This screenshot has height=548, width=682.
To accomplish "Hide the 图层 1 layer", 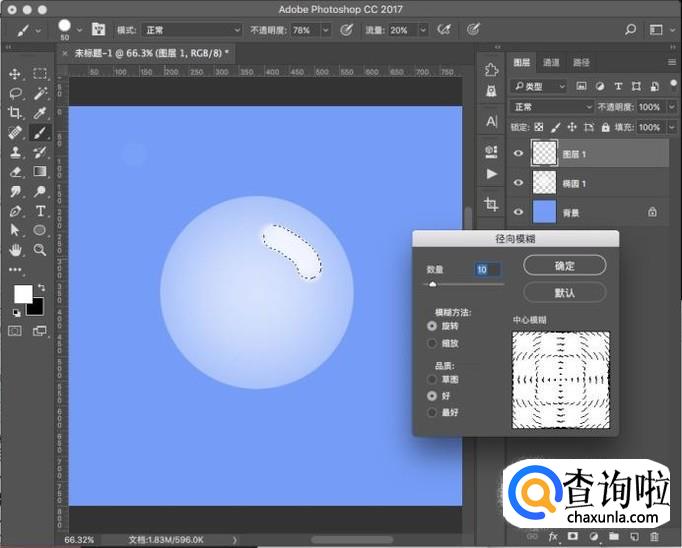I will click(x=518, y=153).
